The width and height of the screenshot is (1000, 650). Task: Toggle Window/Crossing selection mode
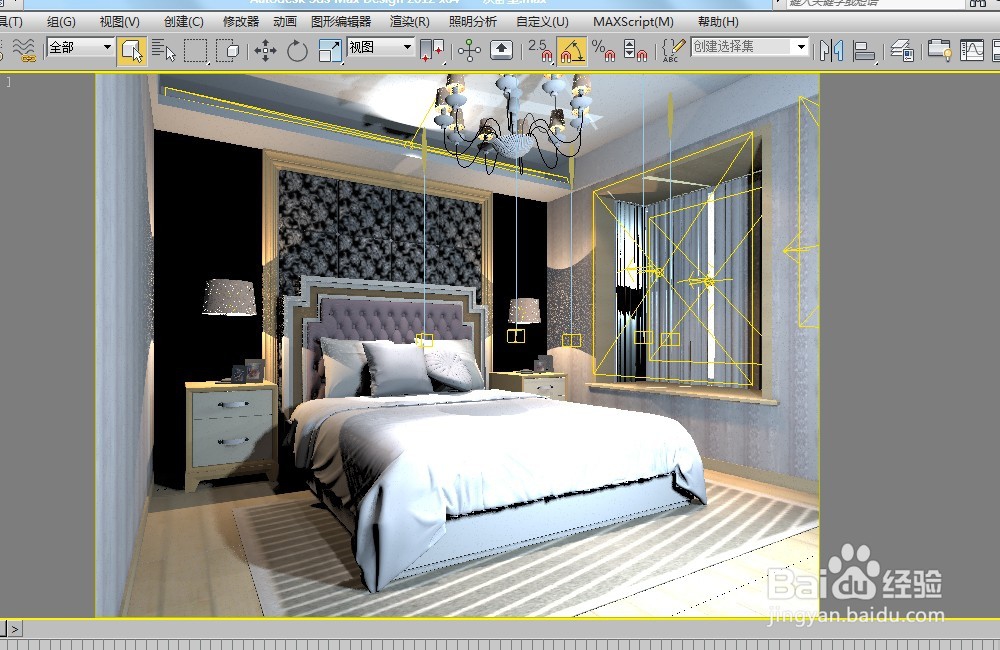(227, 50)
